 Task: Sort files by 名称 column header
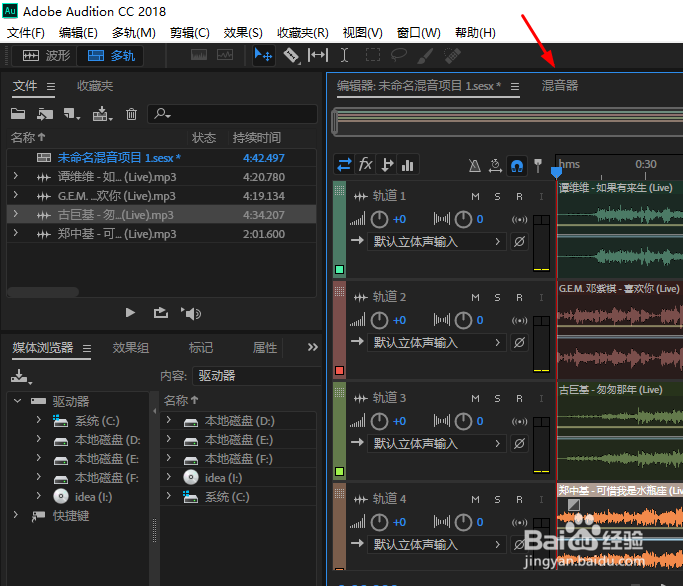pos(28,138)
